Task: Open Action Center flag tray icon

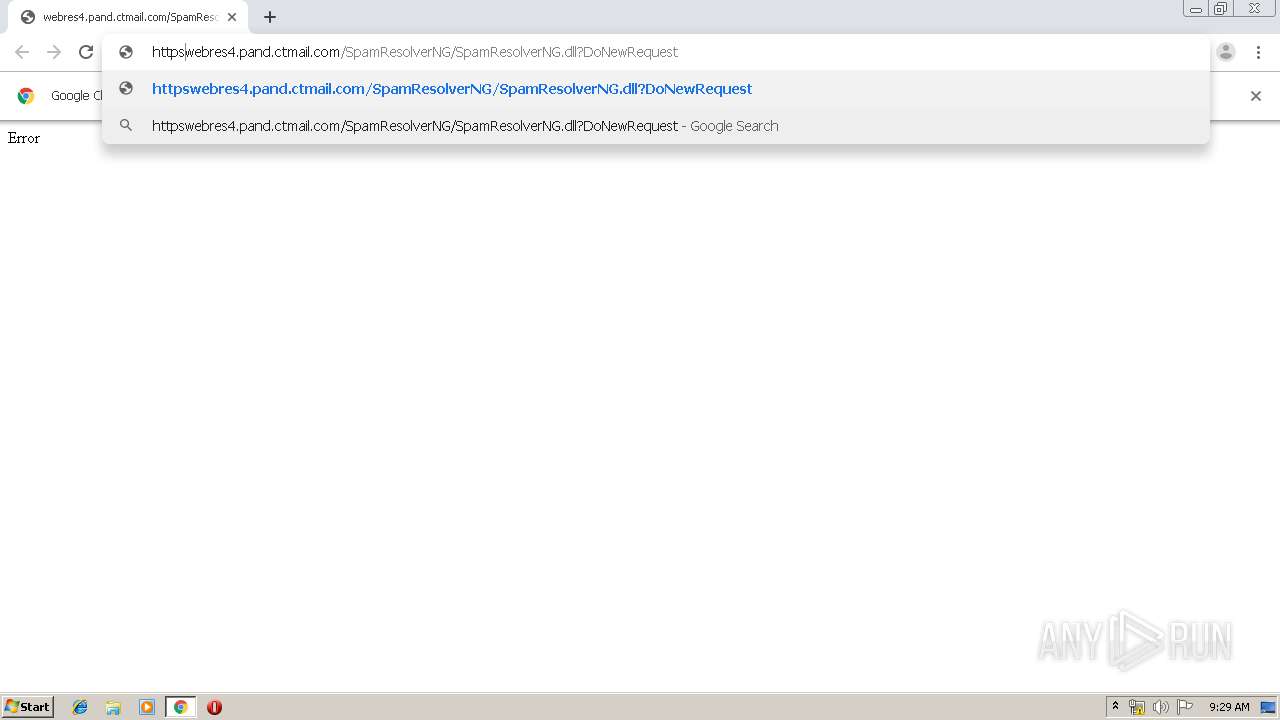Action: click(1185, 707)
